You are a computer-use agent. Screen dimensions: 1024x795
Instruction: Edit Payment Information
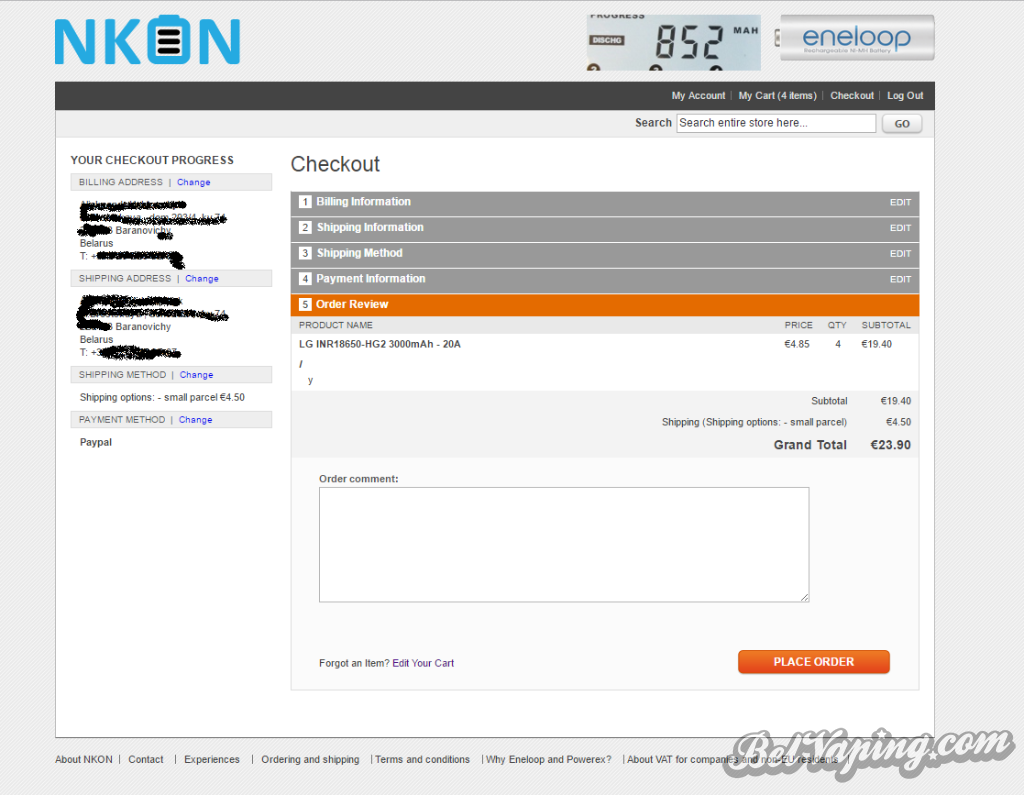tap(900, 279)
